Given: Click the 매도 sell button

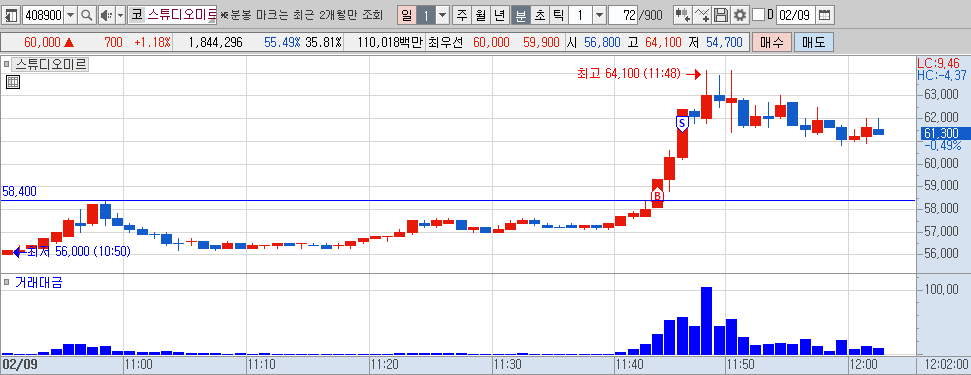Looking at the screenshot, I should click(814, 42).
